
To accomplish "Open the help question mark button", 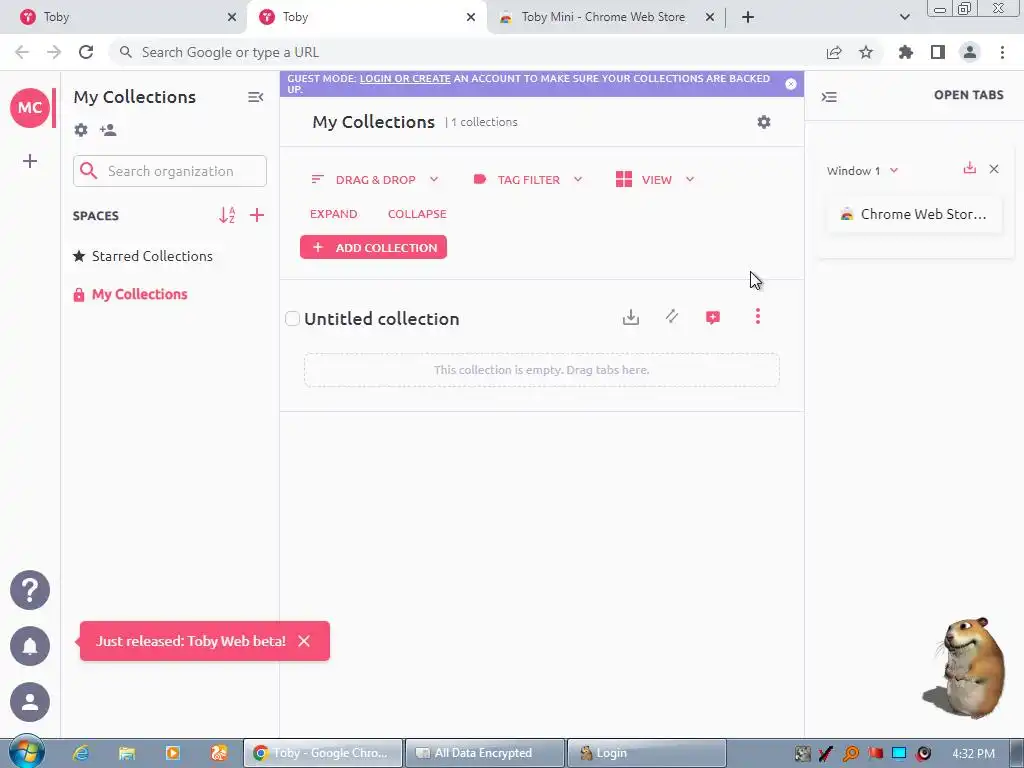I will pyautogui.click(x=29, y=590).
